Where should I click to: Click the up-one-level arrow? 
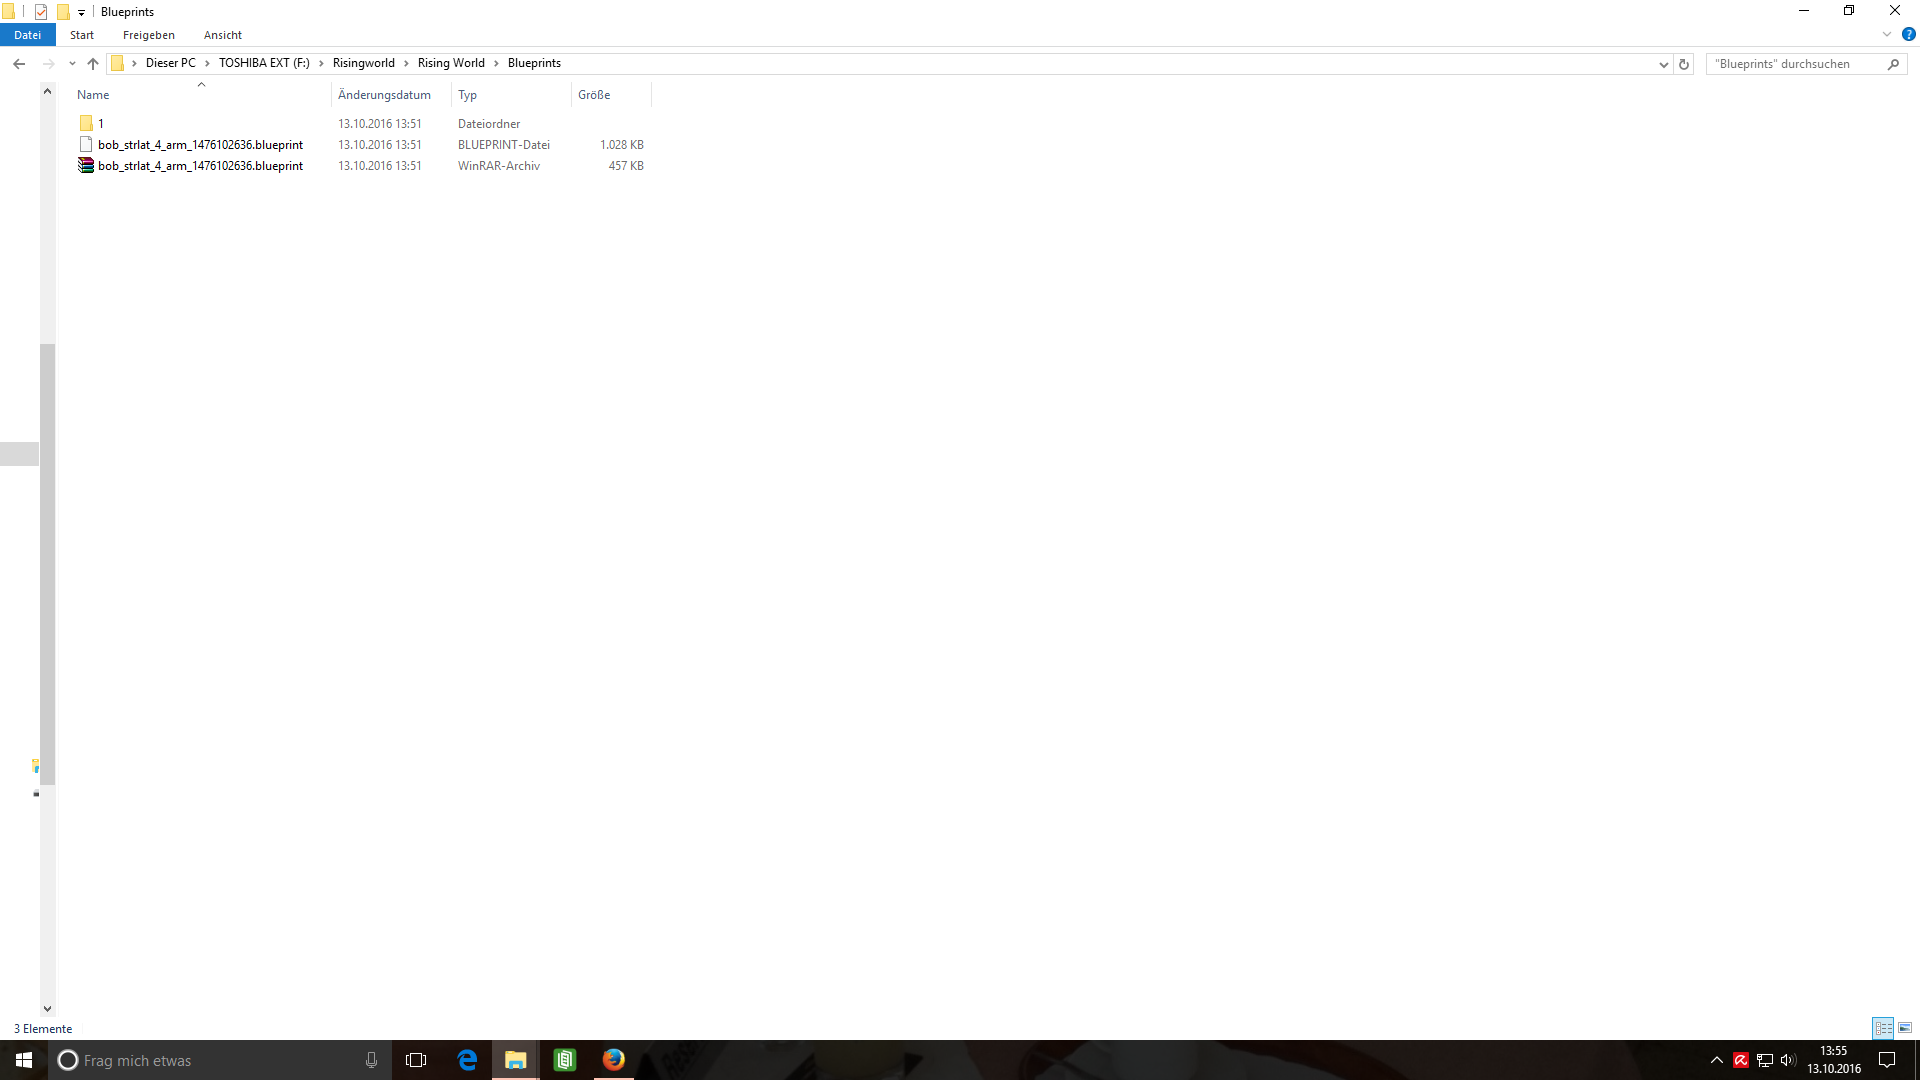point(93,64)
